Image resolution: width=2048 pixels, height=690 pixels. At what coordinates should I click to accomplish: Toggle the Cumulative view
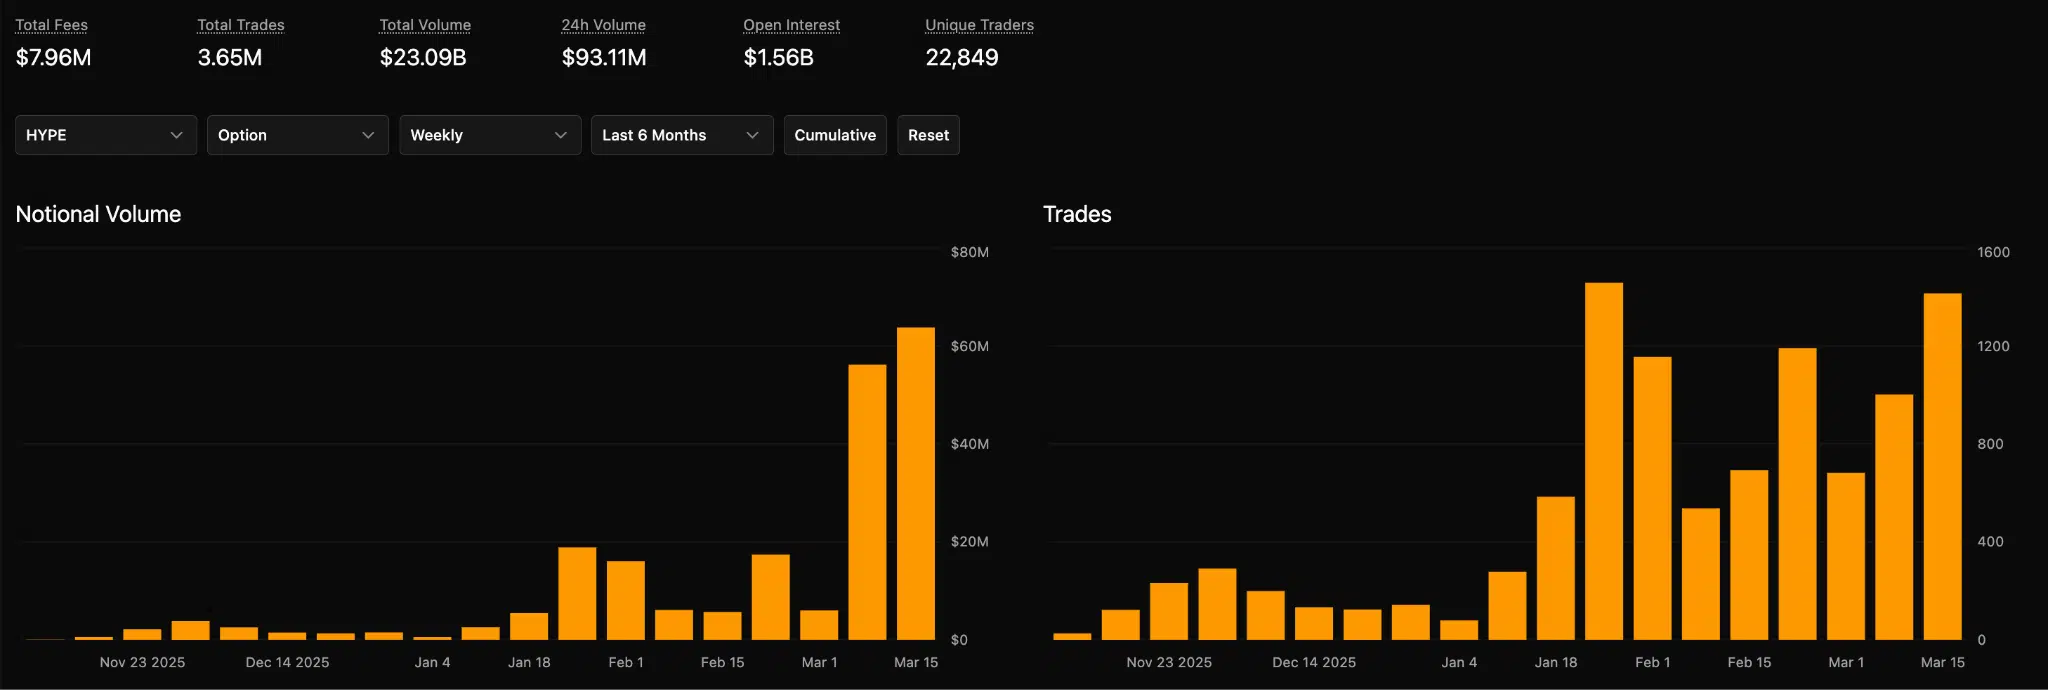[835, 135]
